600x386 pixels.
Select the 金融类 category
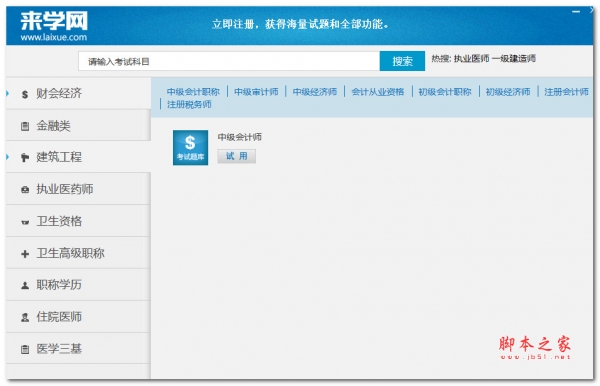78,125
